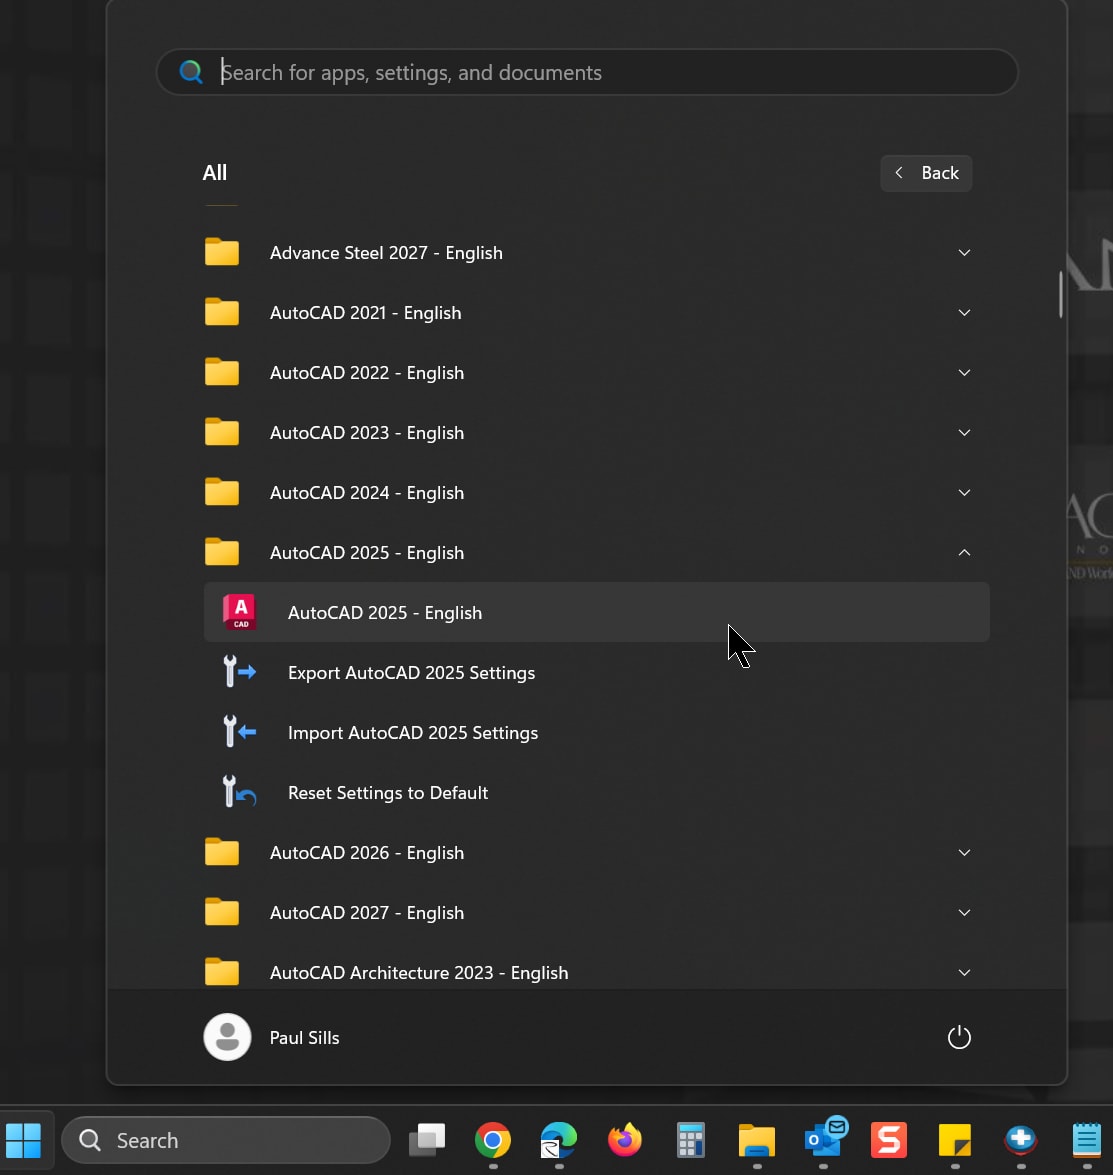Select "AutoCAD Architecture 2023 - English" label
The image size is (1113, 1175).
pos(419,973)
